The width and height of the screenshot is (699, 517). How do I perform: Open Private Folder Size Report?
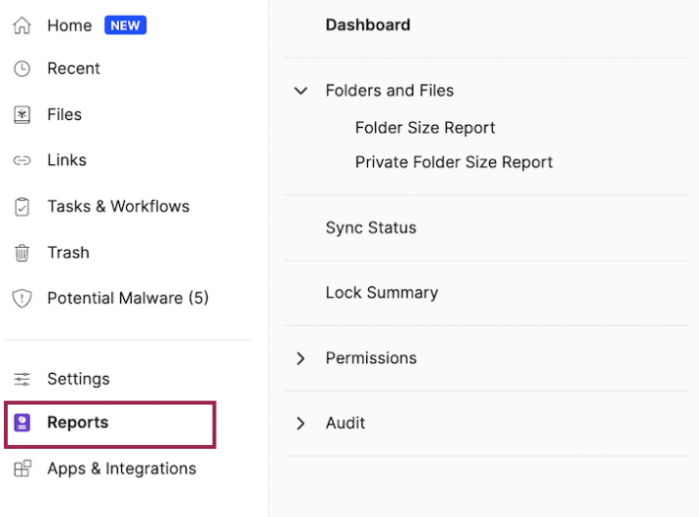pos(453,162)
